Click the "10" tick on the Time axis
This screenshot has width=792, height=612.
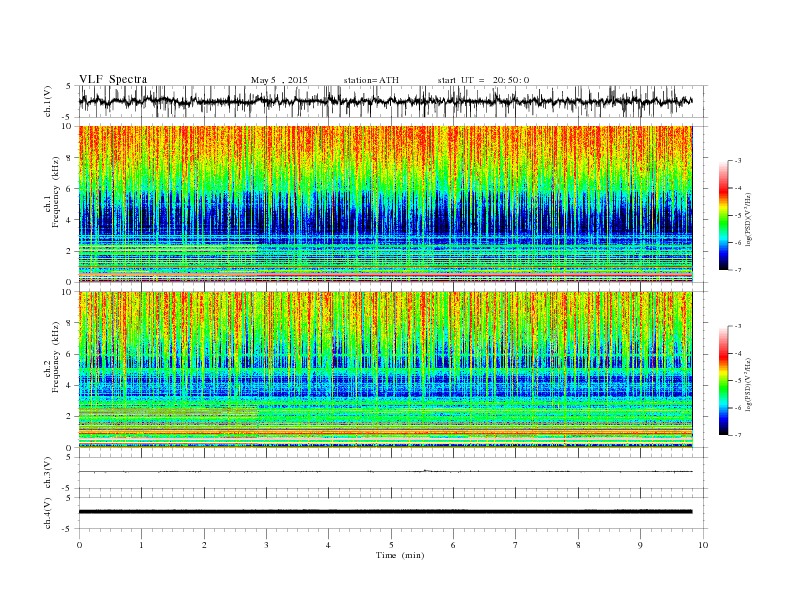703,545
